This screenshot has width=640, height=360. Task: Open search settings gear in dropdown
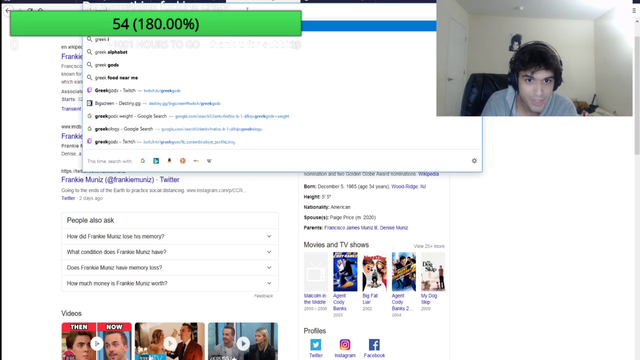474,161
